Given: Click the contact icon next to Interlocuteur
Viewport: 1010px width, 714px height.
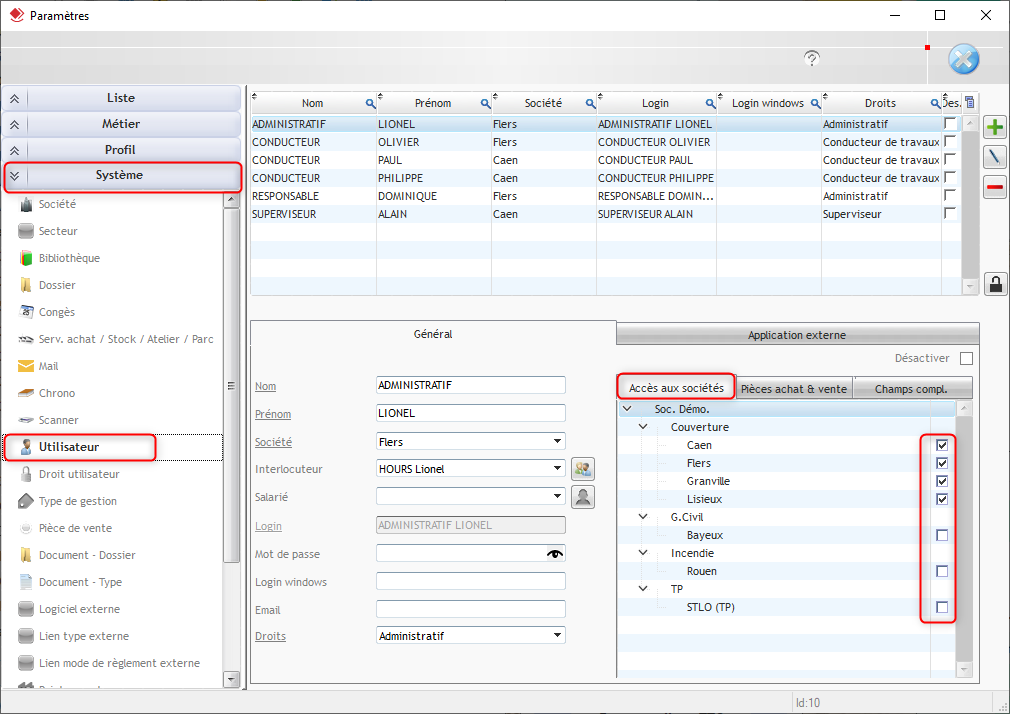Looking at the screenshot, I should pos(582,469).
